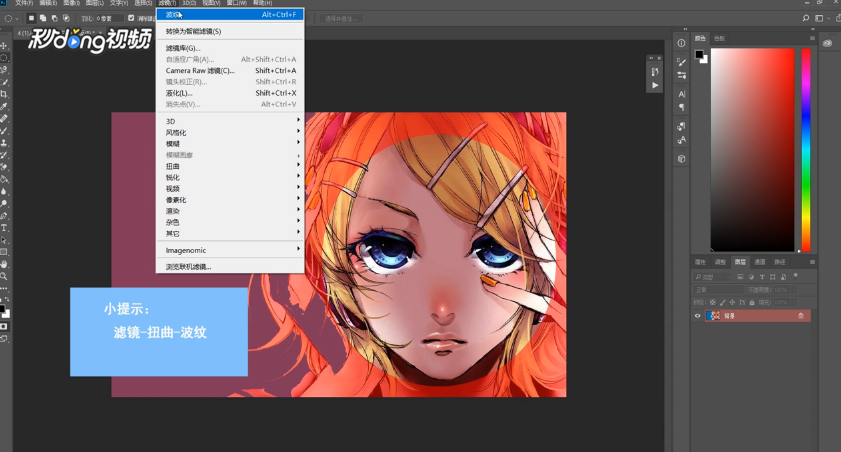This screenshot has height=452, width=841.
Task: Open the Layers panel flyout menu
Action: [x=812, y=262]
